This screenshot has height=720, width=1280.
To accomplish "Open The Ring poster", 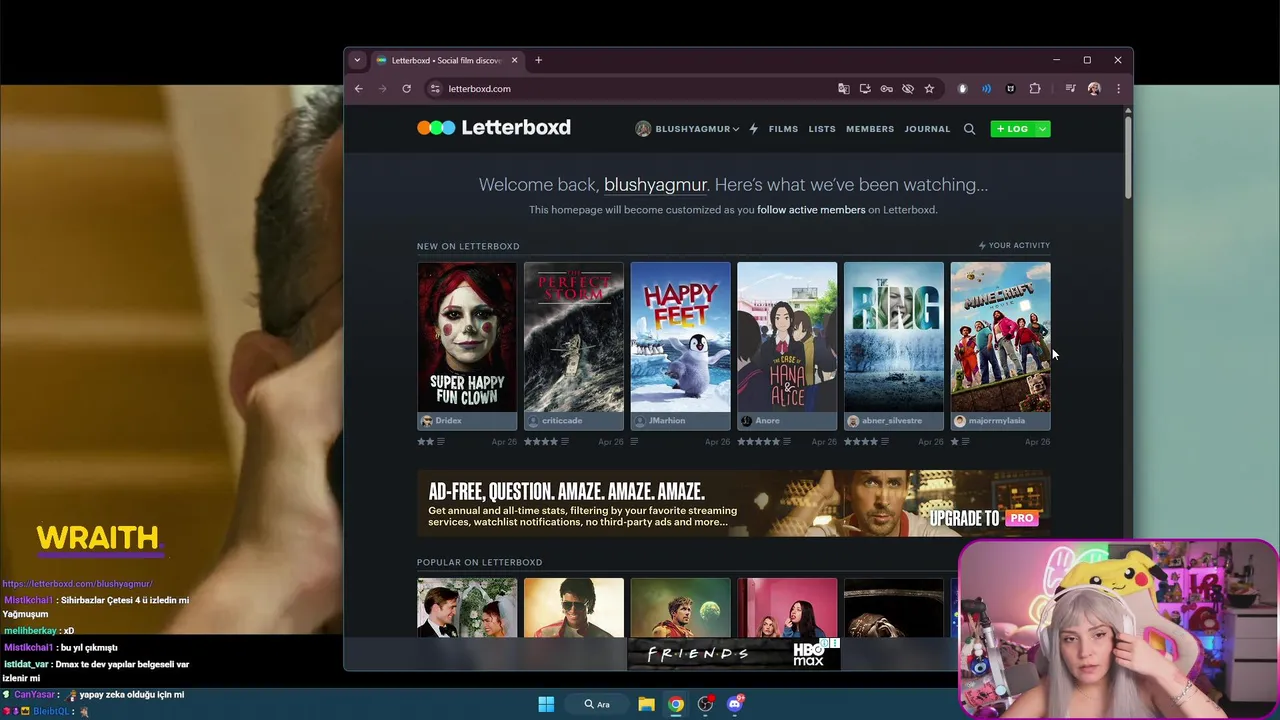I will tap(894, 337).
